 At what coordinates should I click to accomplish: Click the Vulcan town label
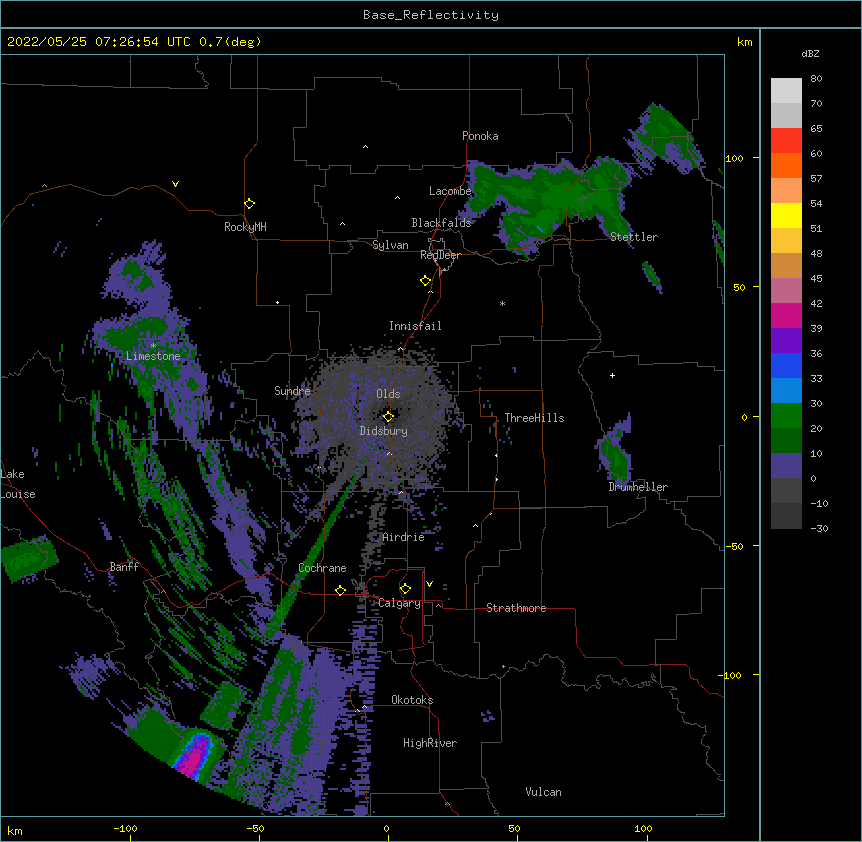click(x=543, y=792)
